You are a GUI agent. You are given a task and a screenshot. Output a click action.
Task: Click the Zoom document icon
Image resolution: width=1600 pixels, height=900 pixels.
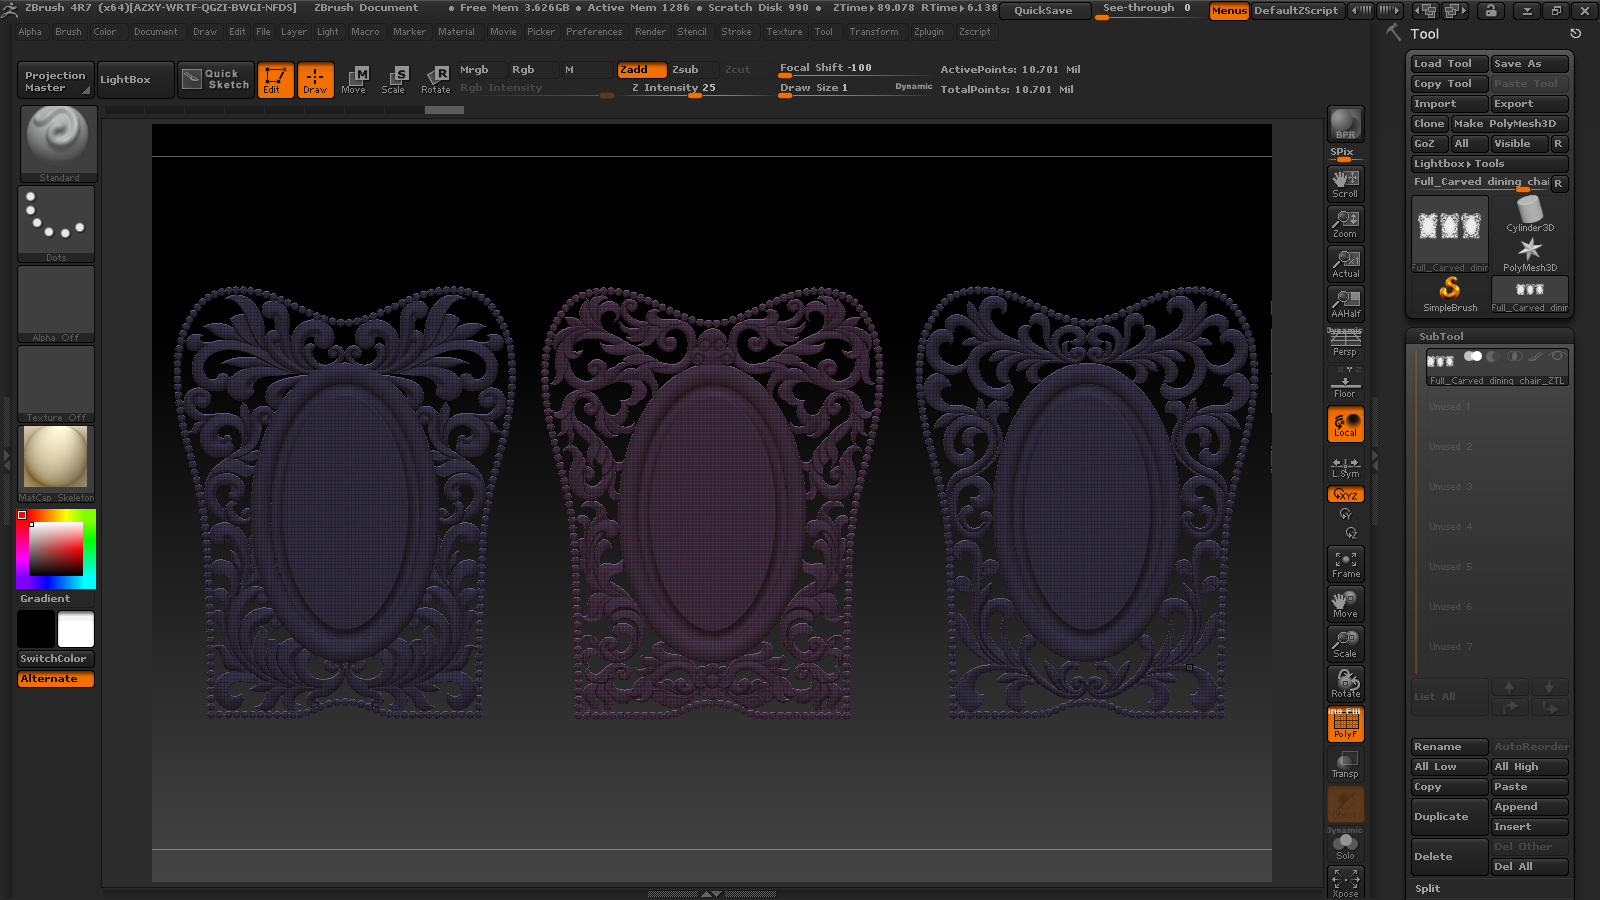[1345, 223]
